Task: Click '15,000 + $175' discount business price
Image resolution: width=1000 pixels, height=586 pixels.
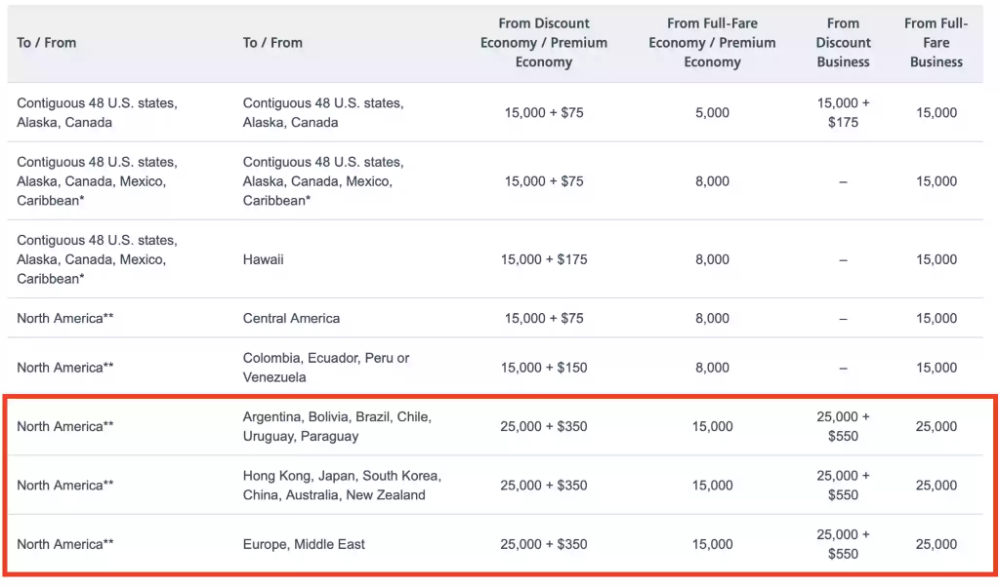Action: tap(842, 112)
